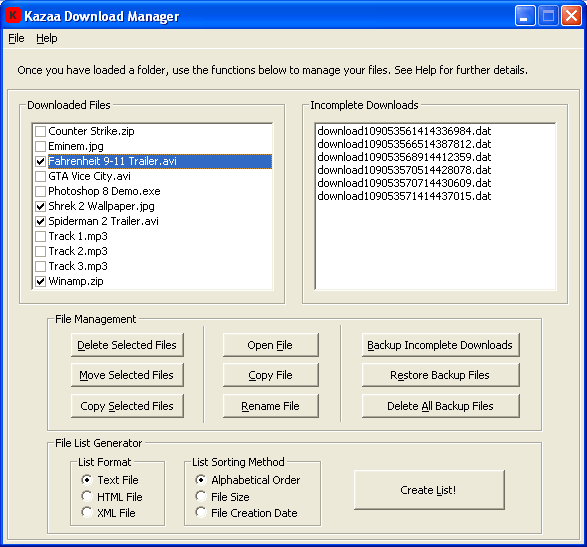Click Restore Backup Files button
The width and height of the screenshot is (587, 547).
tap(440, 375)
